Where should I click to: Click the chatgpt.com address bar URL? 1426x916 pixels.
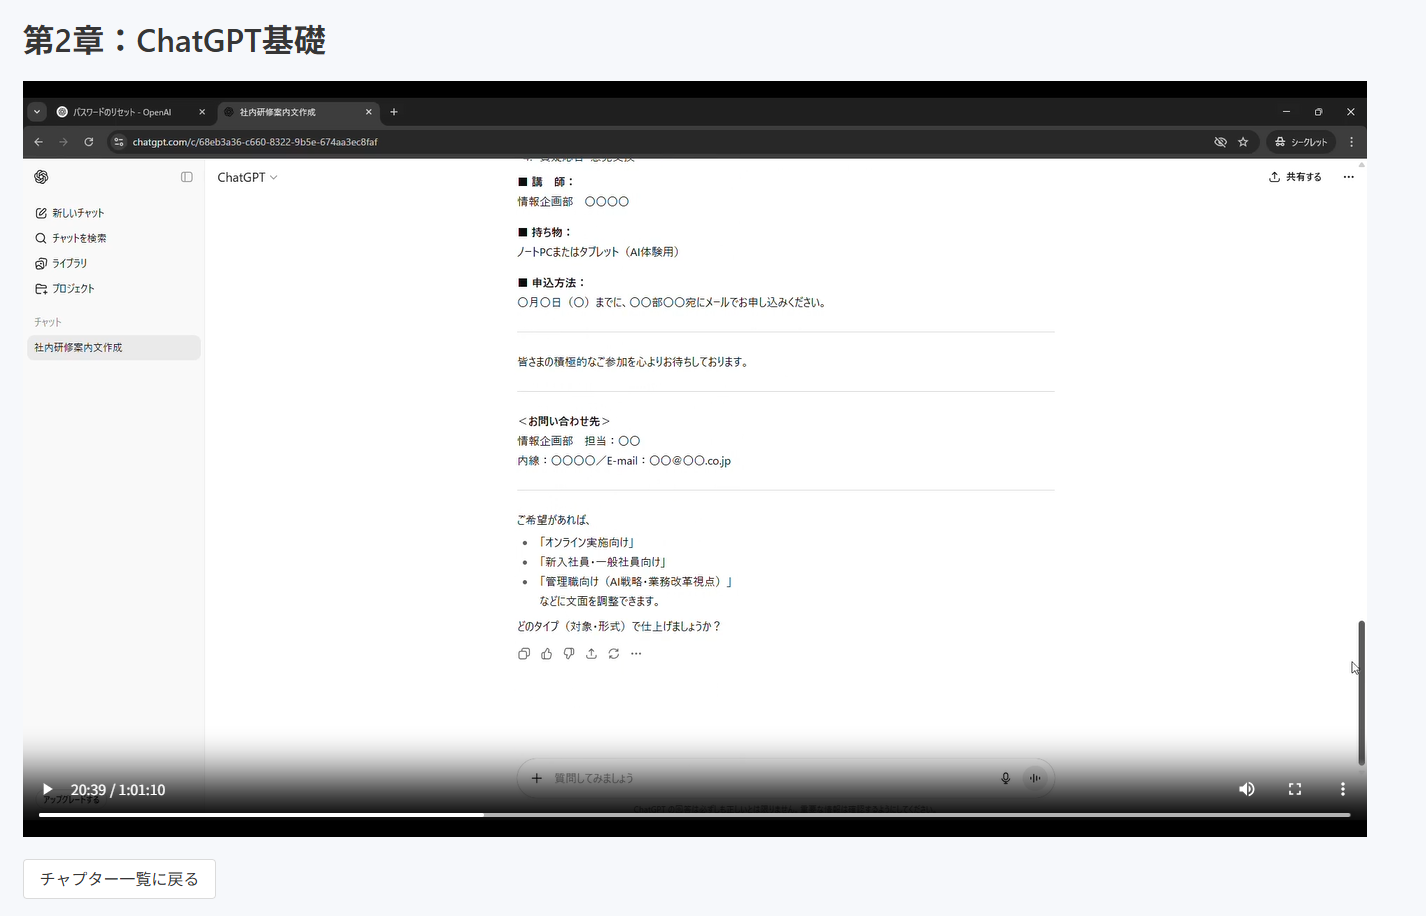pos(255,142)
